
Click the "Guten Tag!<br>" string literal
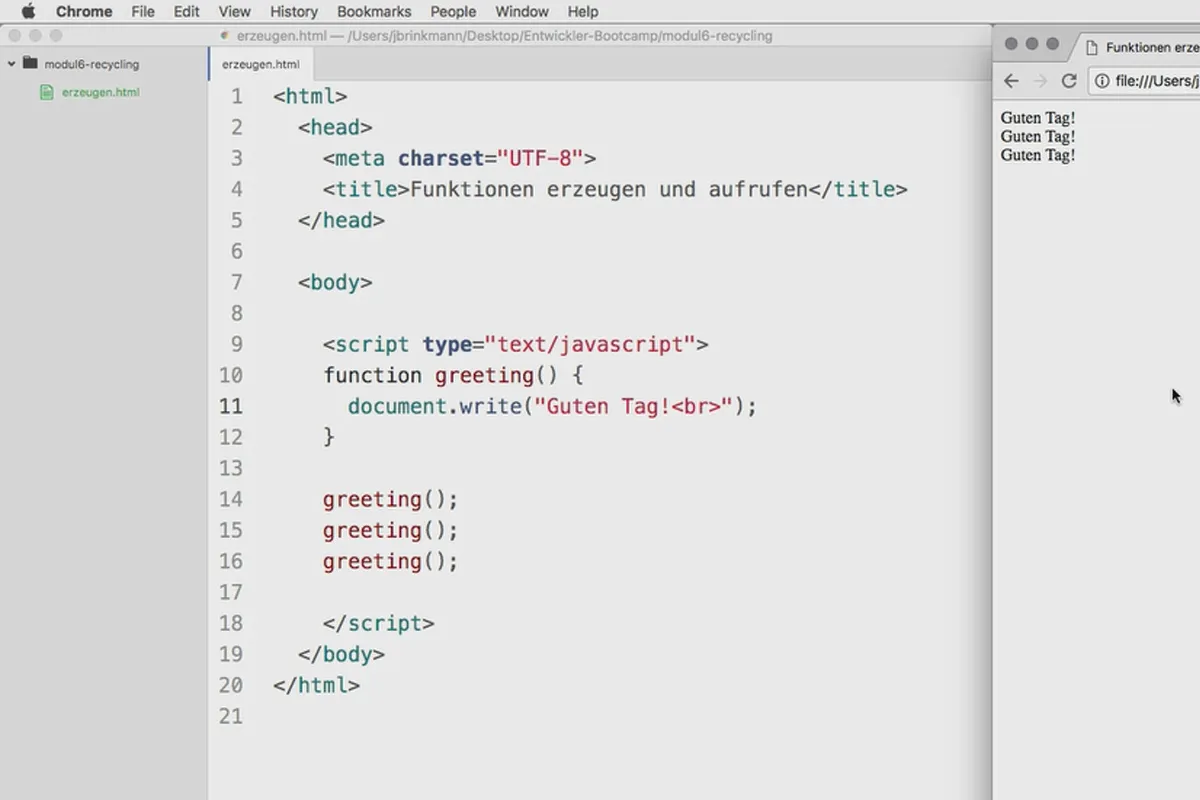(634, 407)
